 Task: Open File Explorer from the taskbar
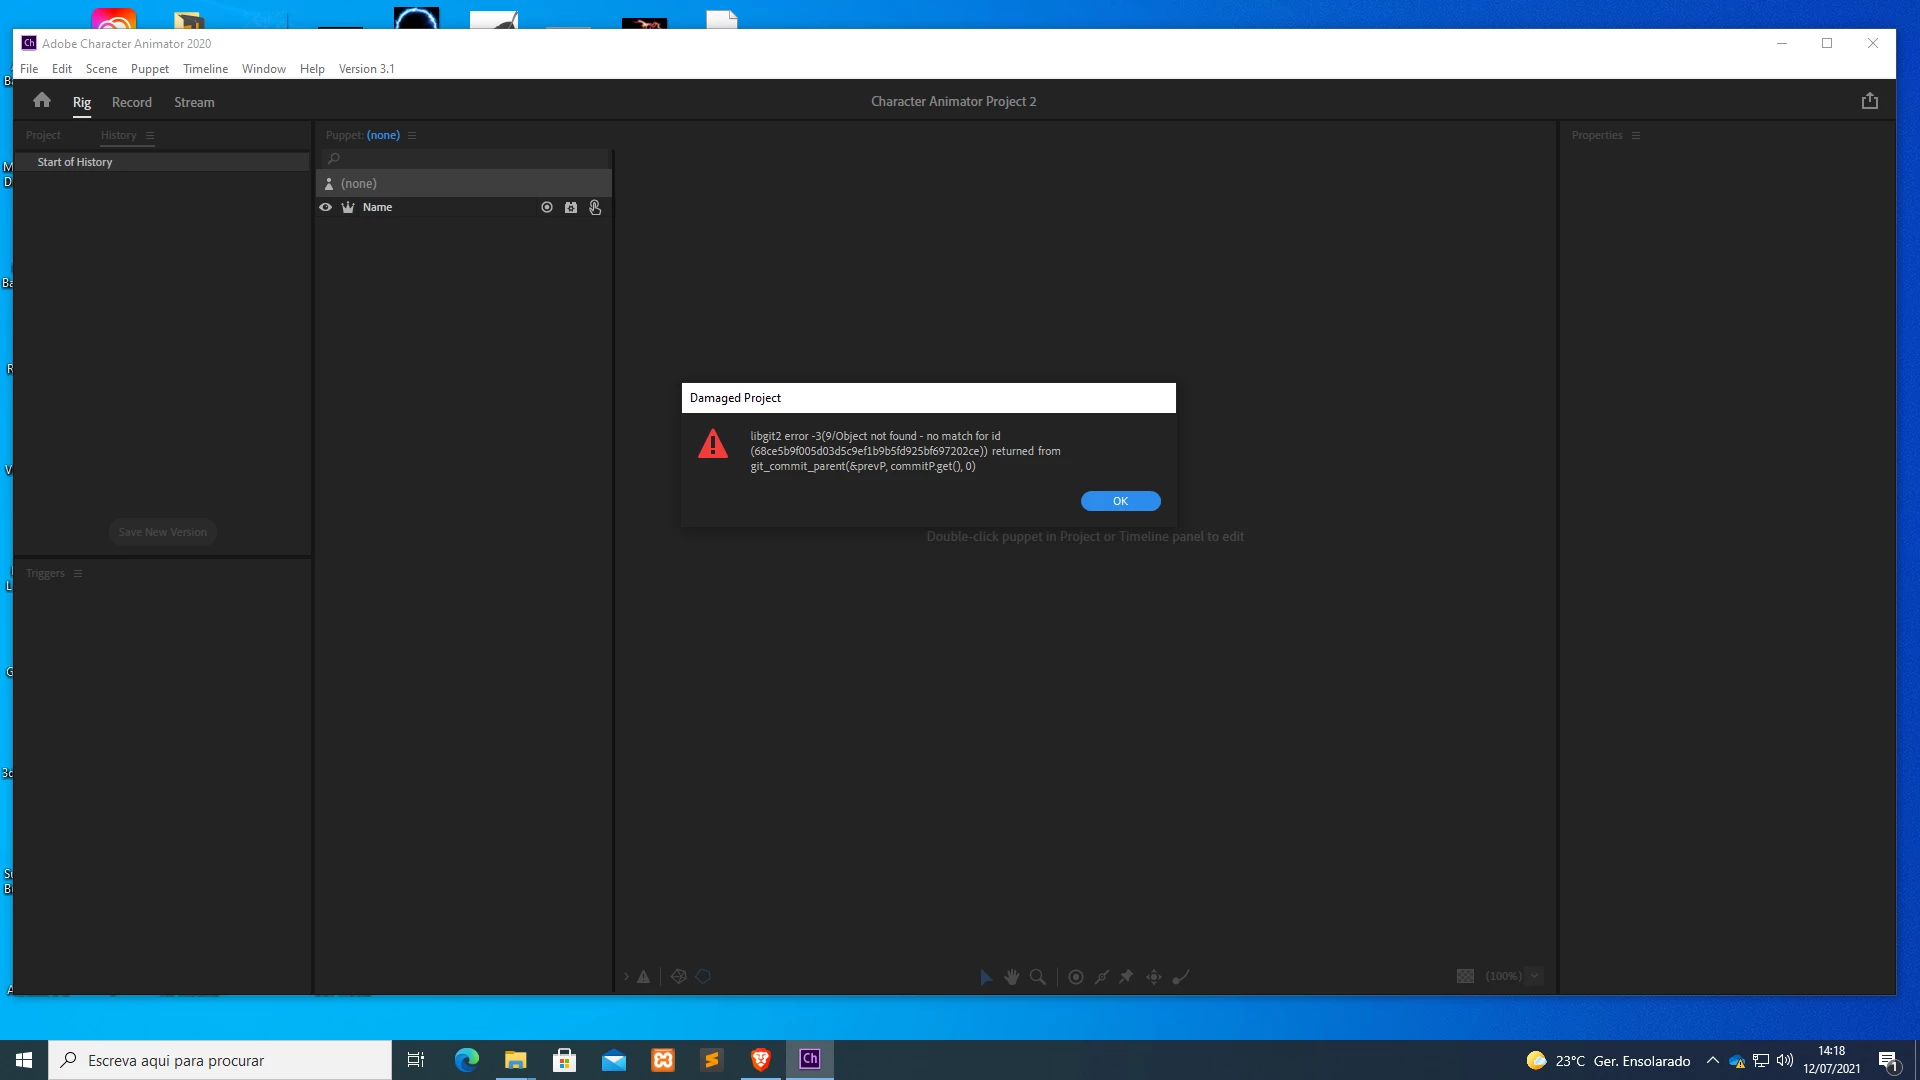(515, 1060)
